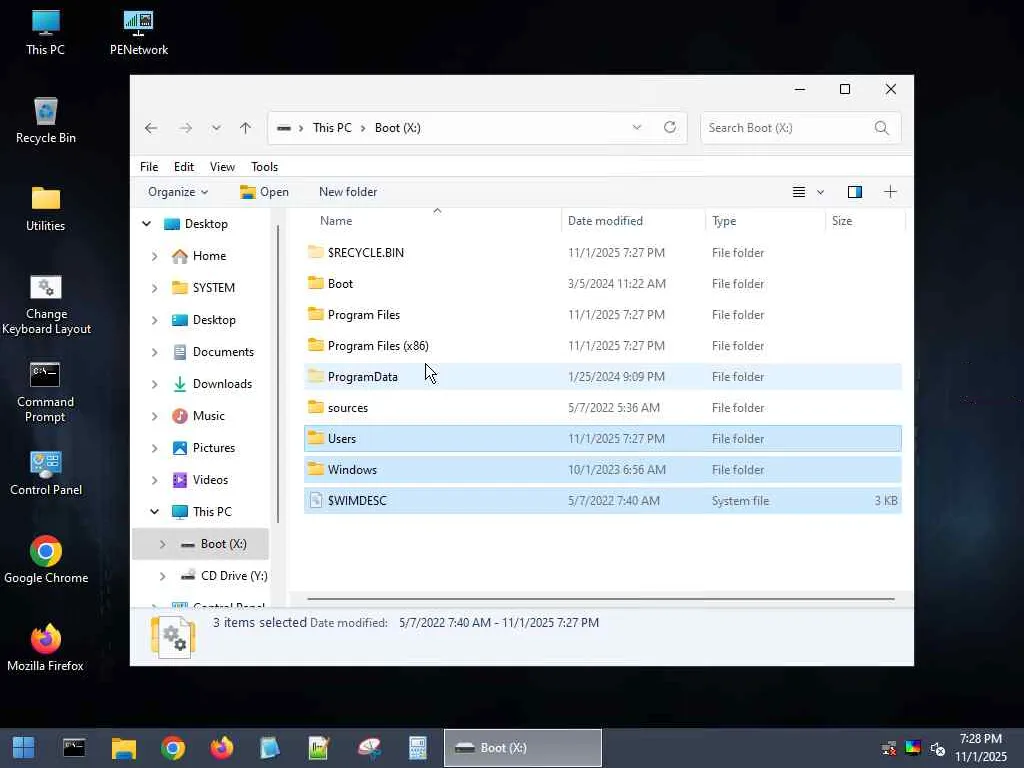Image resolution: width=1024 pixels, height=768 pixels.
Task: Click the Open toolbar button
Action: (x=264, y=192)
